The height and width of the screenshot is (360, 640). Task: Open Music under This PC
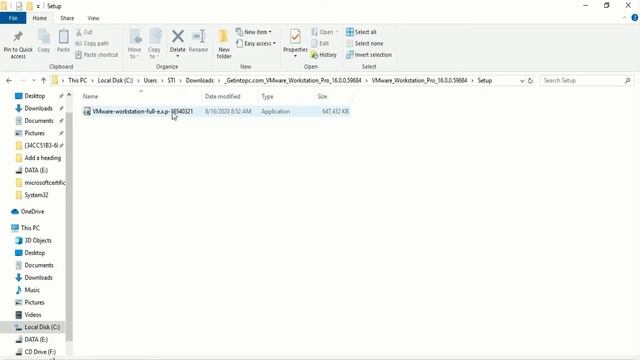(32, 290)
